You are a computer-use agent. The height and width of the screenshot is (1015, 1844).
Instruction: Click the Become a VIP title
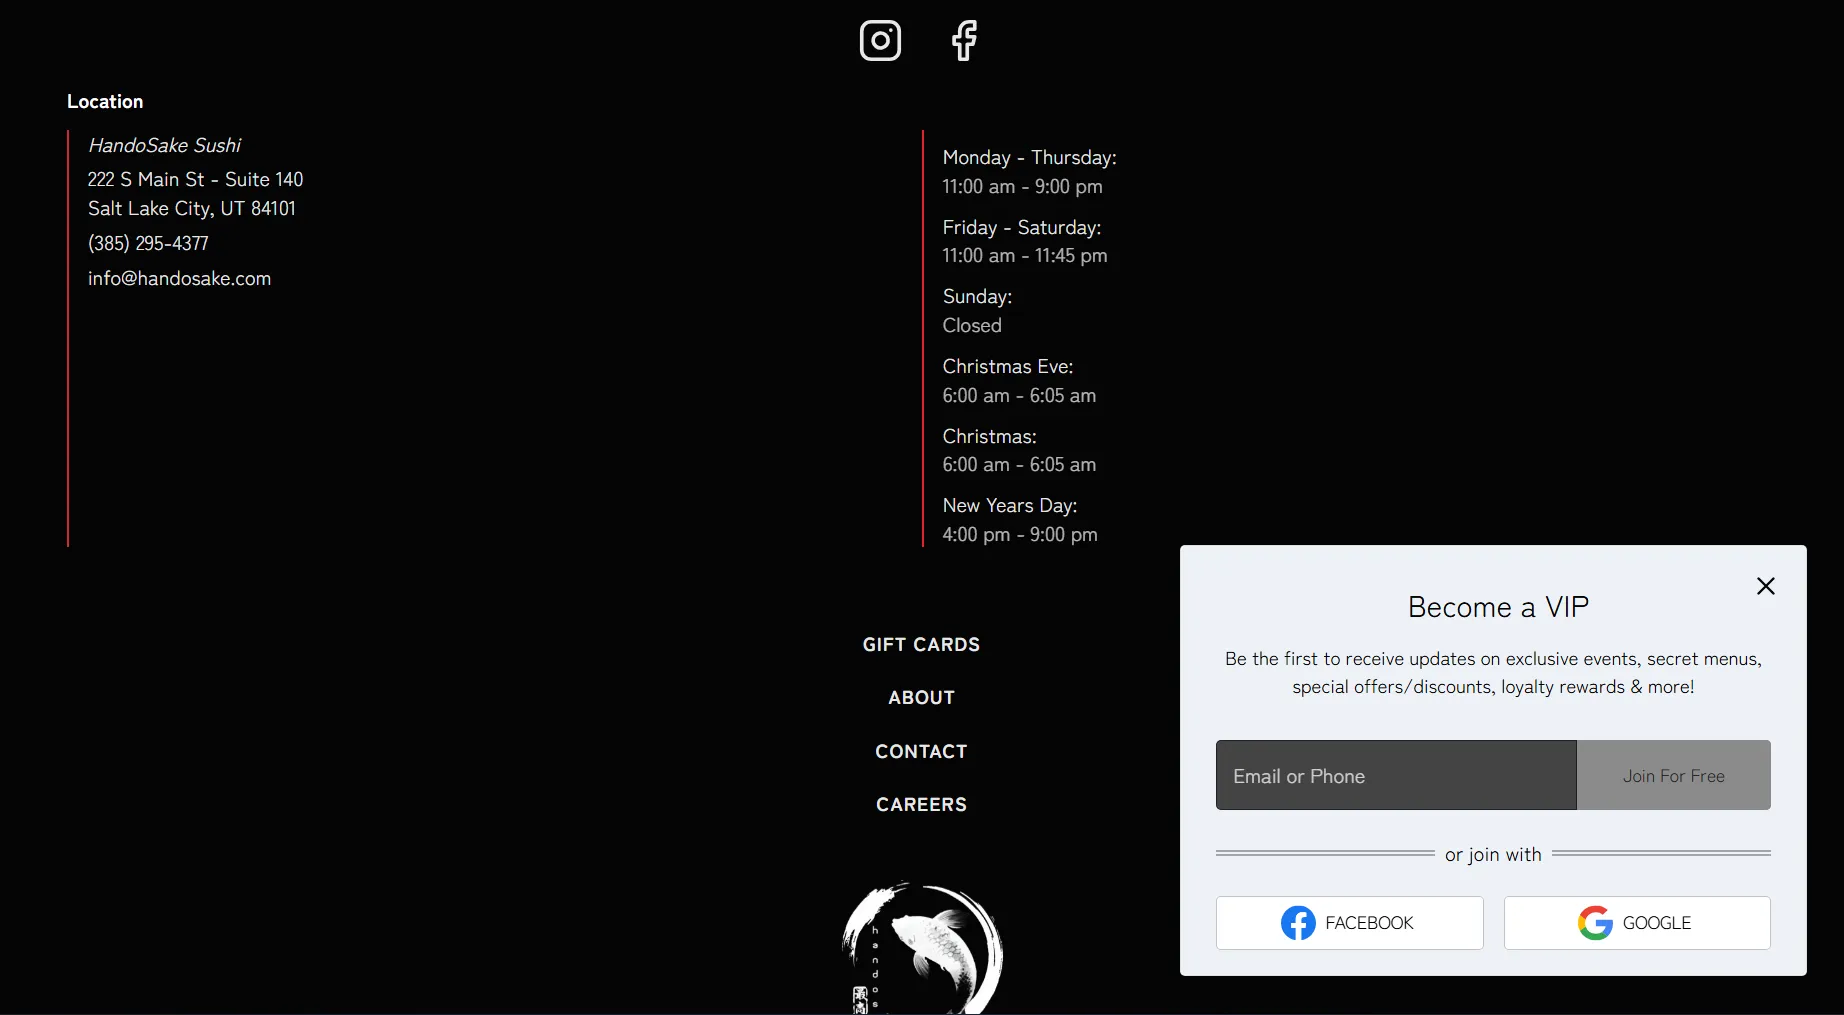click(1497, 606)
